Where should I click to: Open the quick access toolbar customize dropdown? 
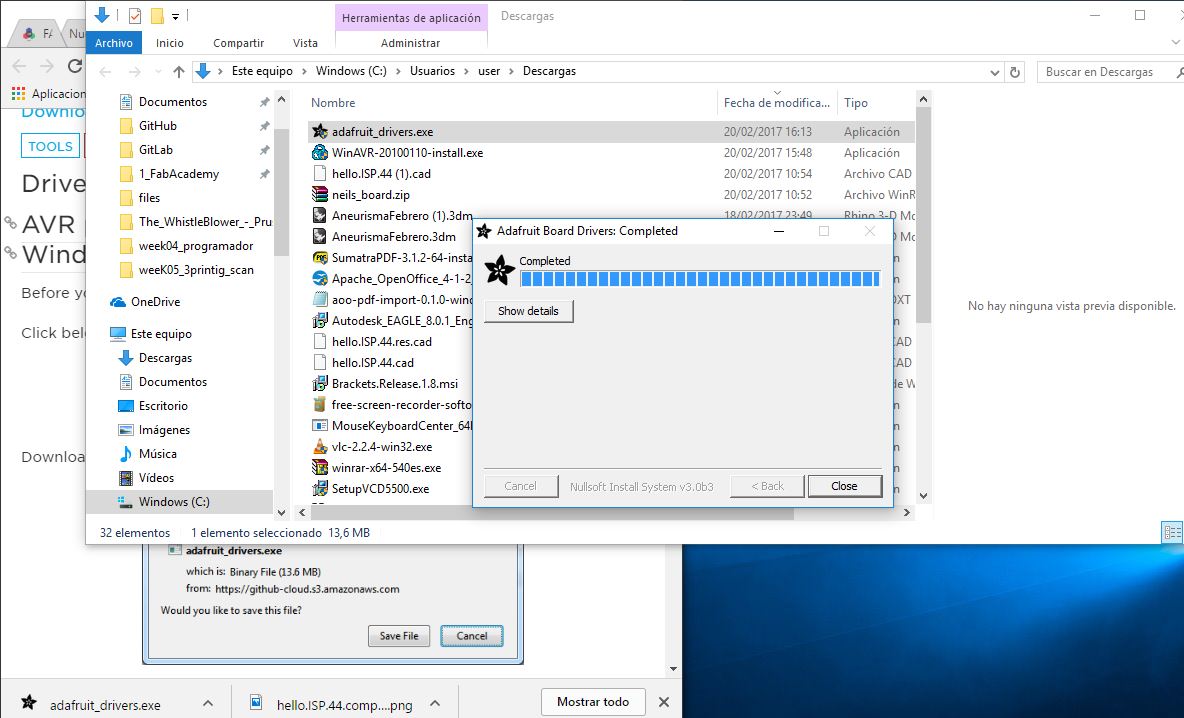point(175,16)
